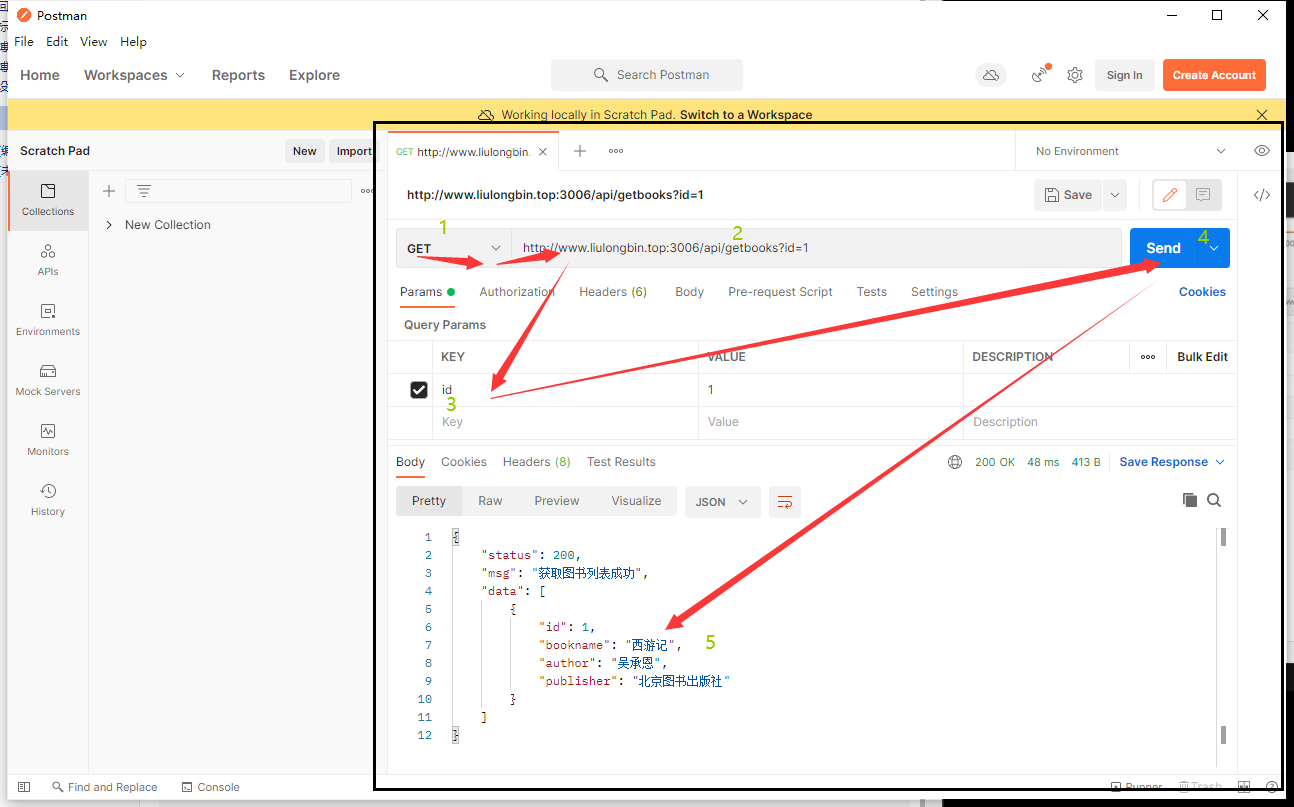Click the collections filter icon

point(144,191)
